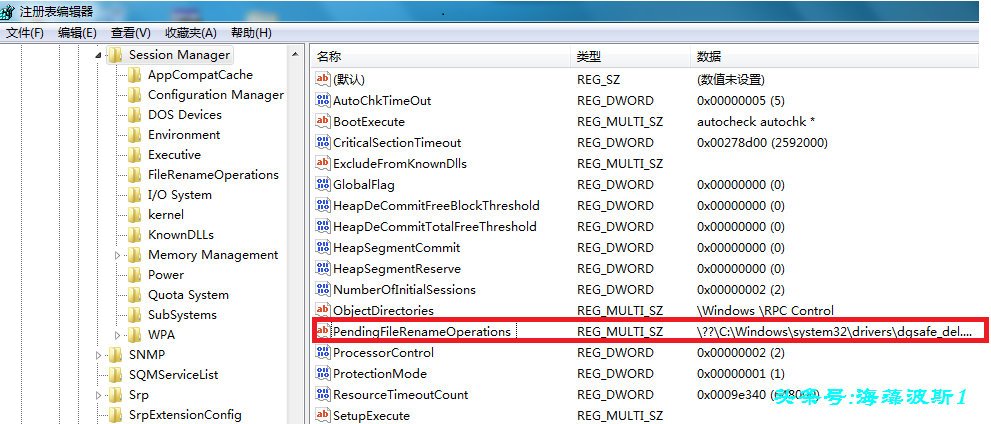This screenshot has width=991, height=424.
Task: Click the AppCompatCache folder icon
Action: click(x=135, y=75)
